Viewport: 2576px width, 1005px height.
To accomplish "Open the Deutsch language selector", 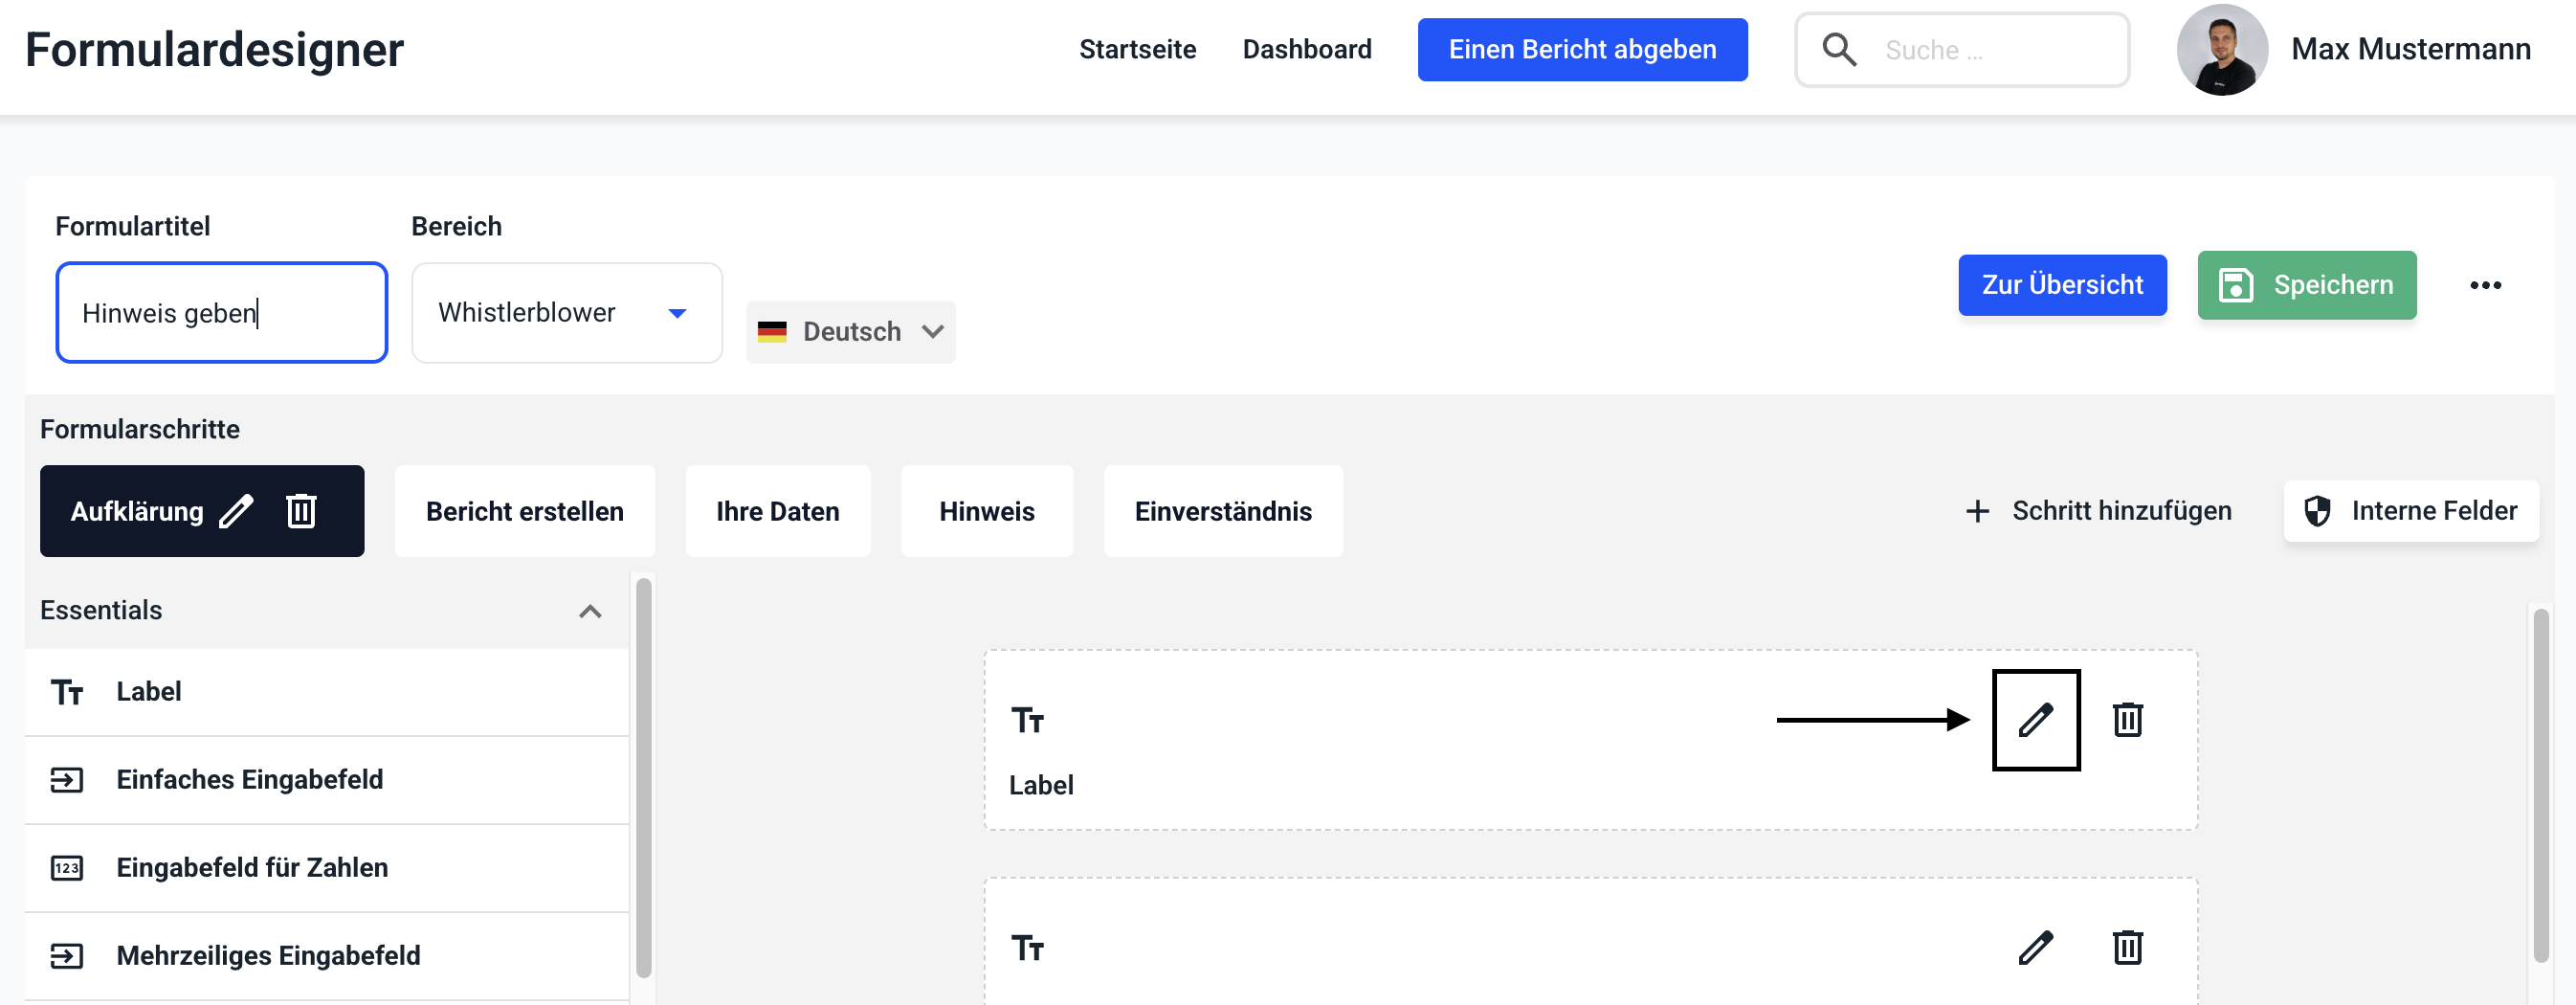I will (850, 332).
